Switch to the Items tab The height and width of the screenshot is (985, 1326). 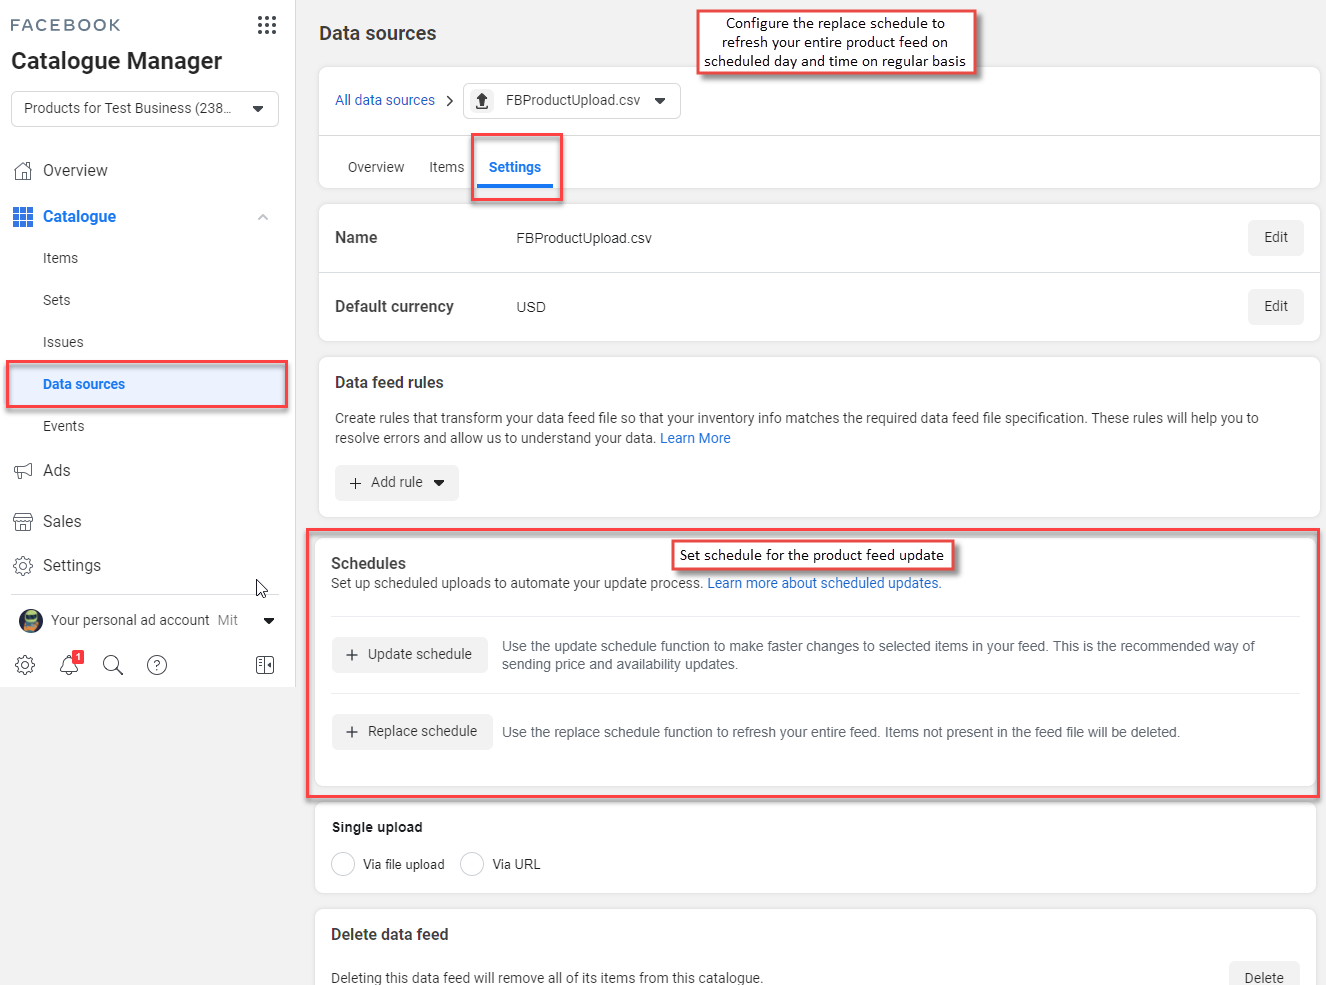click(x=447, y=167)
